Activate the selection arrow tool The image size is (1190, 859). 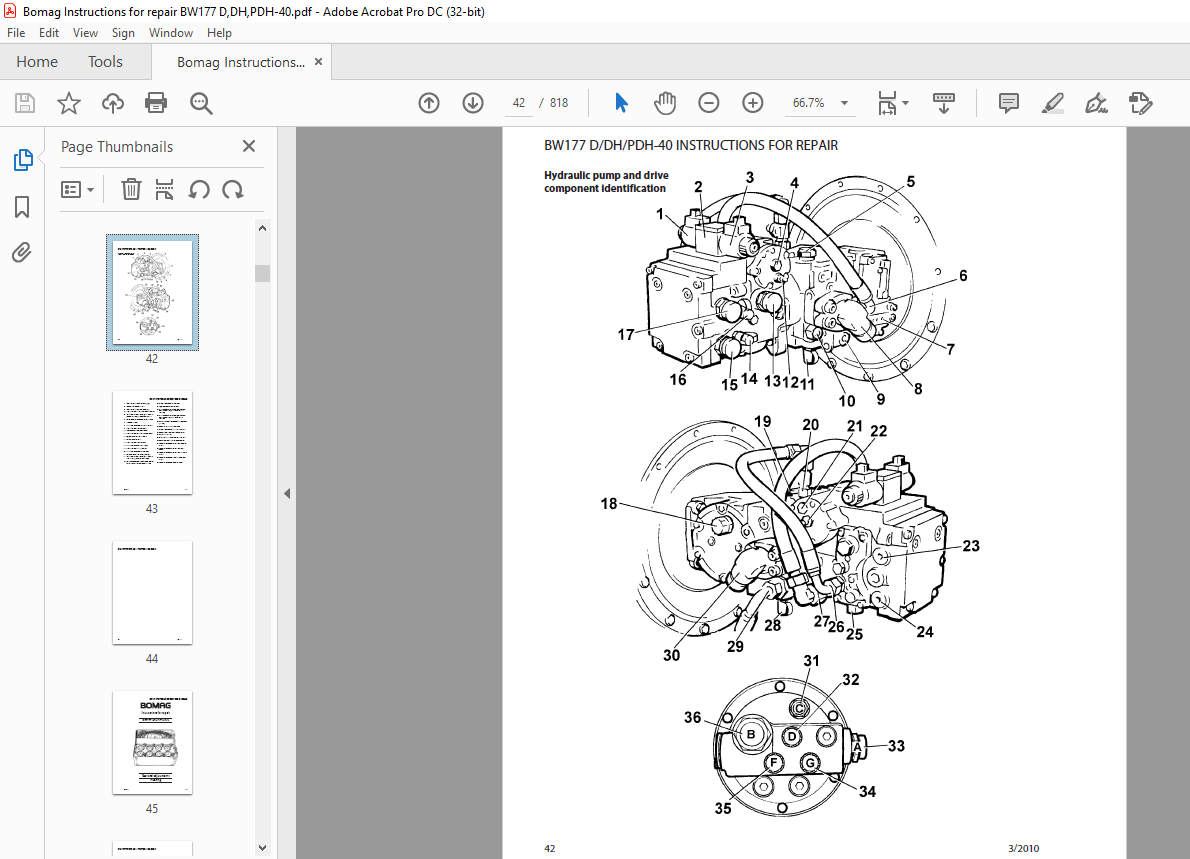(621, 103)
